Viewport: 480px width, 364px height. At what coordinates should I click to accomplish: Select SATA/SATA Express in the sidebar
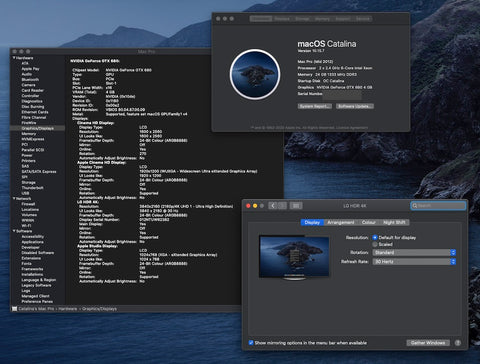(x=39, y=171)
